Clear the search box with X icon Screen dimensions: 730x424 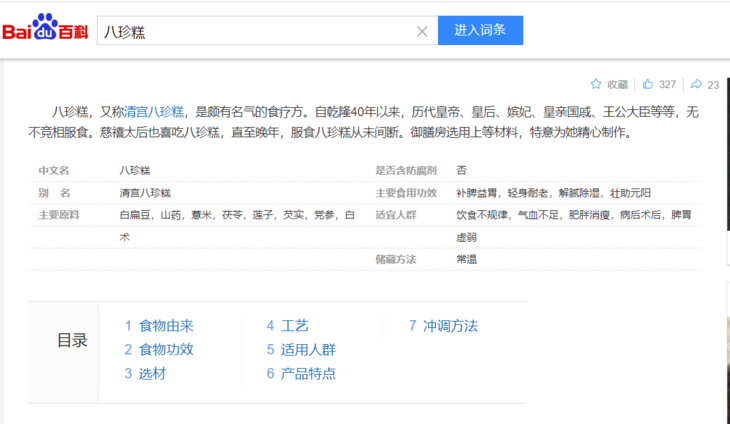pyautogui.click(x=422, y=31)
